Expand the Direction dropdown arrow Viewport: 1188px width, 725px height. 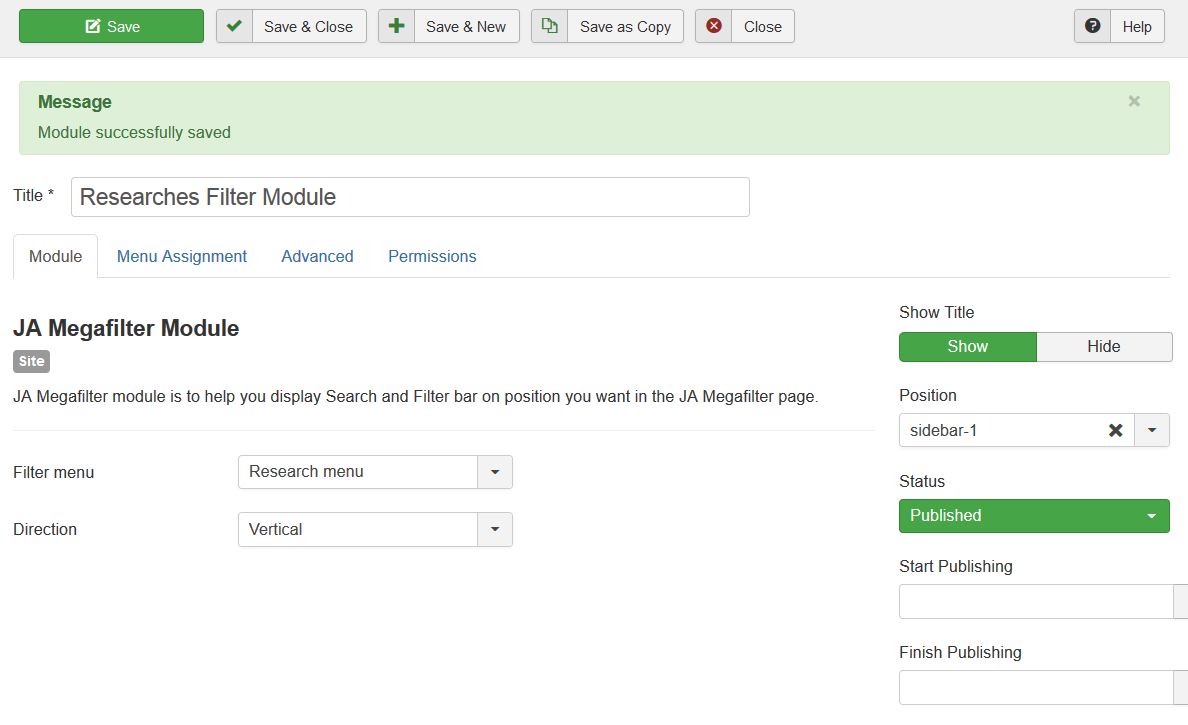pyautogui.click(x=495, y=530)
